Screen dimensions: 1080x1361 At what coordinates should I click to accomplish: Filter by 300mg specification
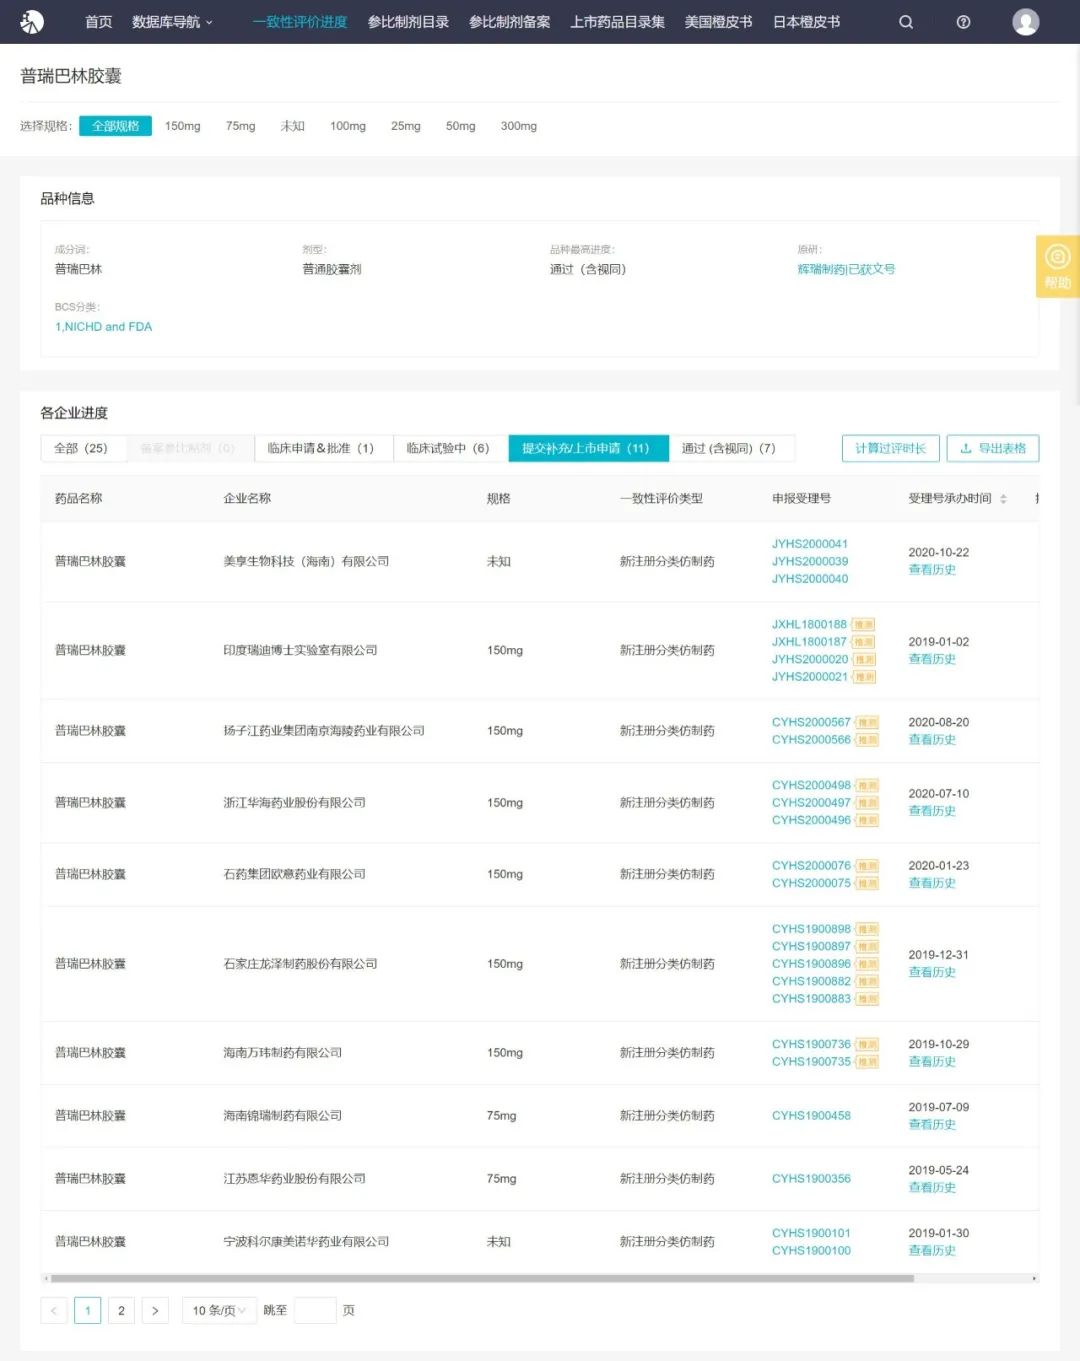pos(519,126)
